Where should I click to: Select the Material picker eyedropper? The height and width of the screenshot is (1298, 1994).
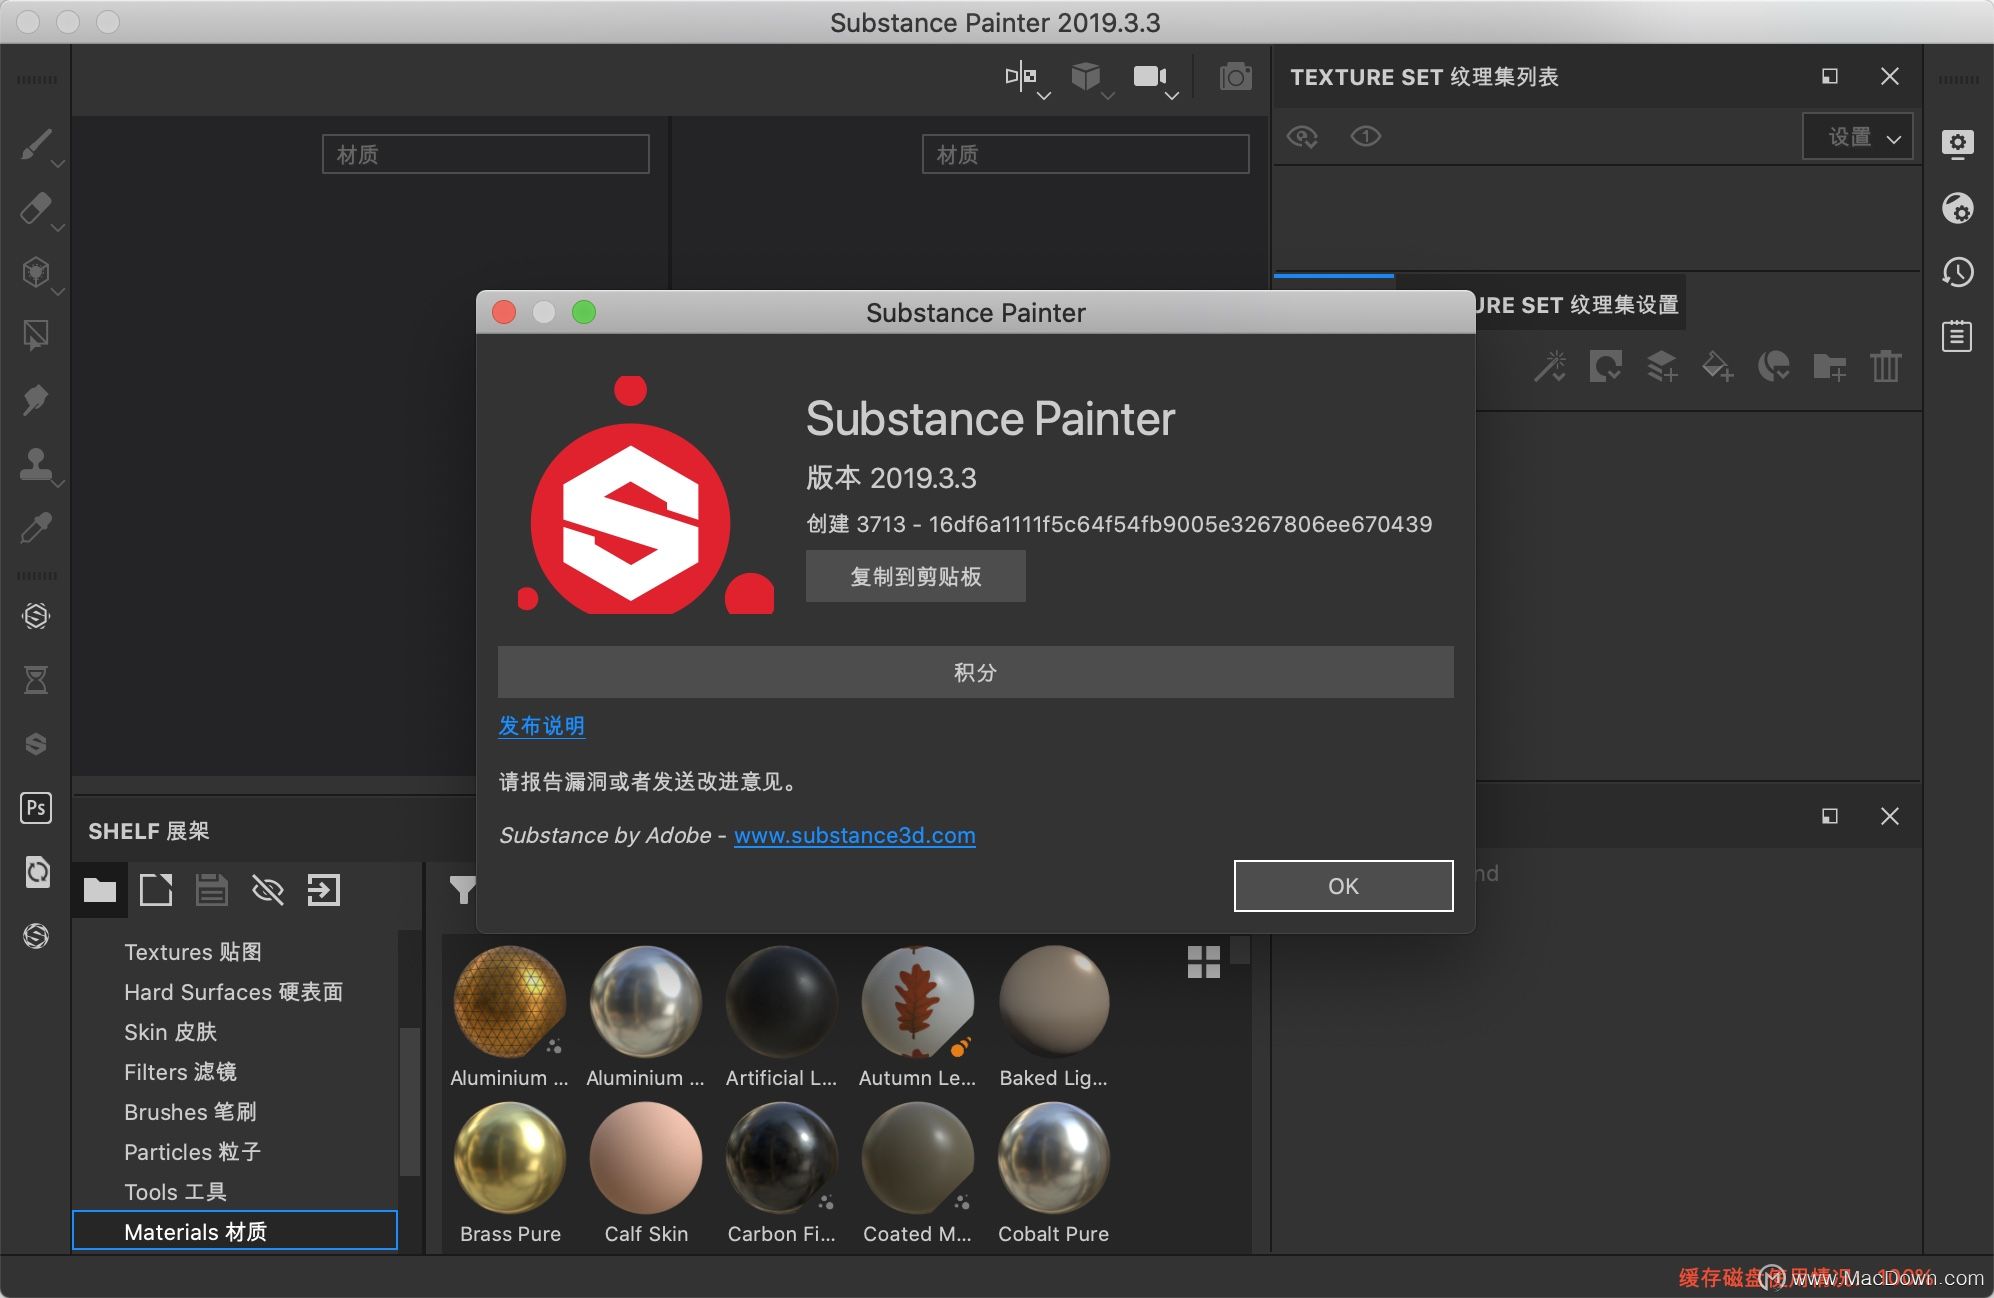(x=36, y=527)
